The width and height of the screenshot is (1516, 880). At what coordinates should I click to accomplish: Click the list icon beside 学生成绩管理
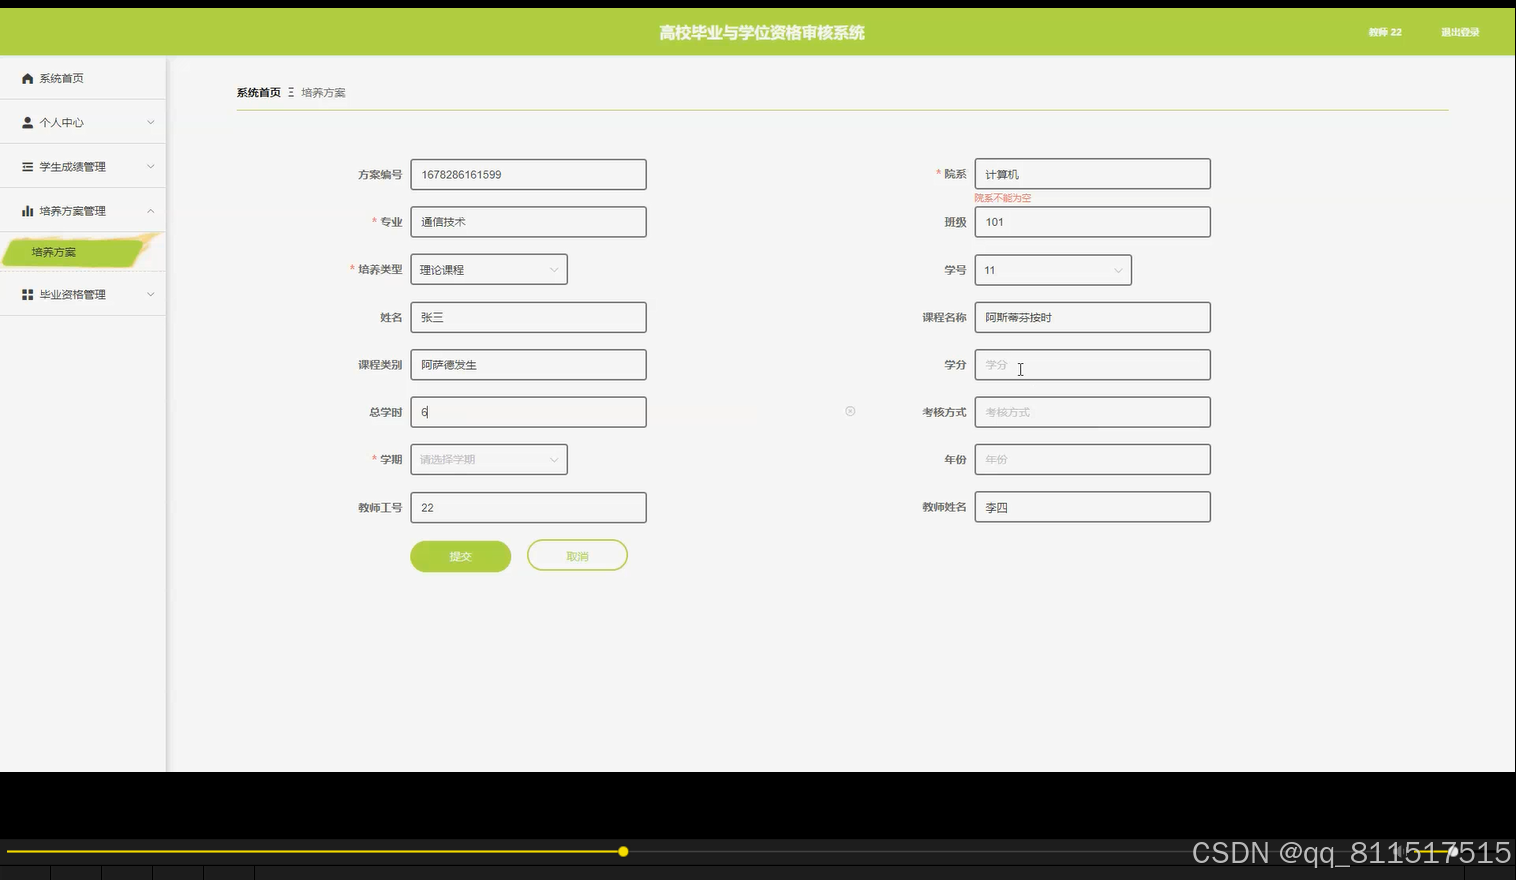click(x=28, y=167)
